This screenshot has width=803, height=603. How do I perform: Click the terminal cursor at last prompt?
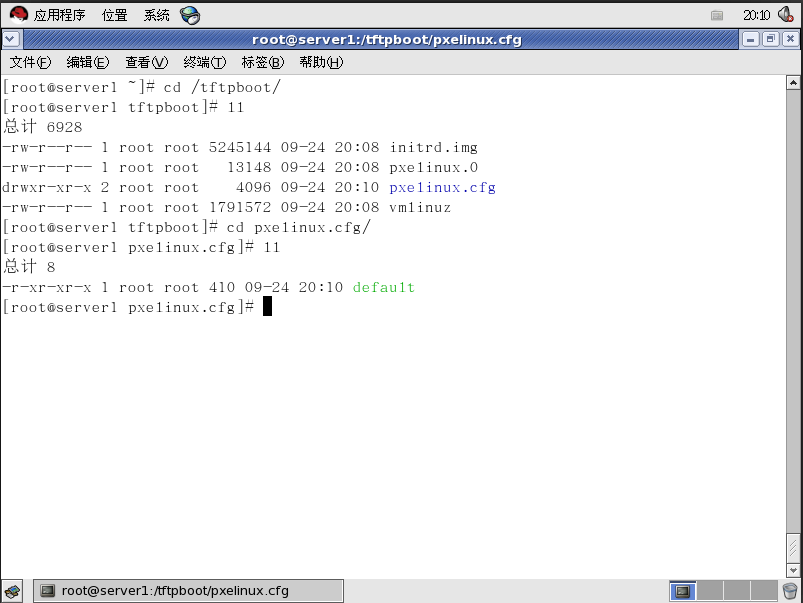pos(267,307)
